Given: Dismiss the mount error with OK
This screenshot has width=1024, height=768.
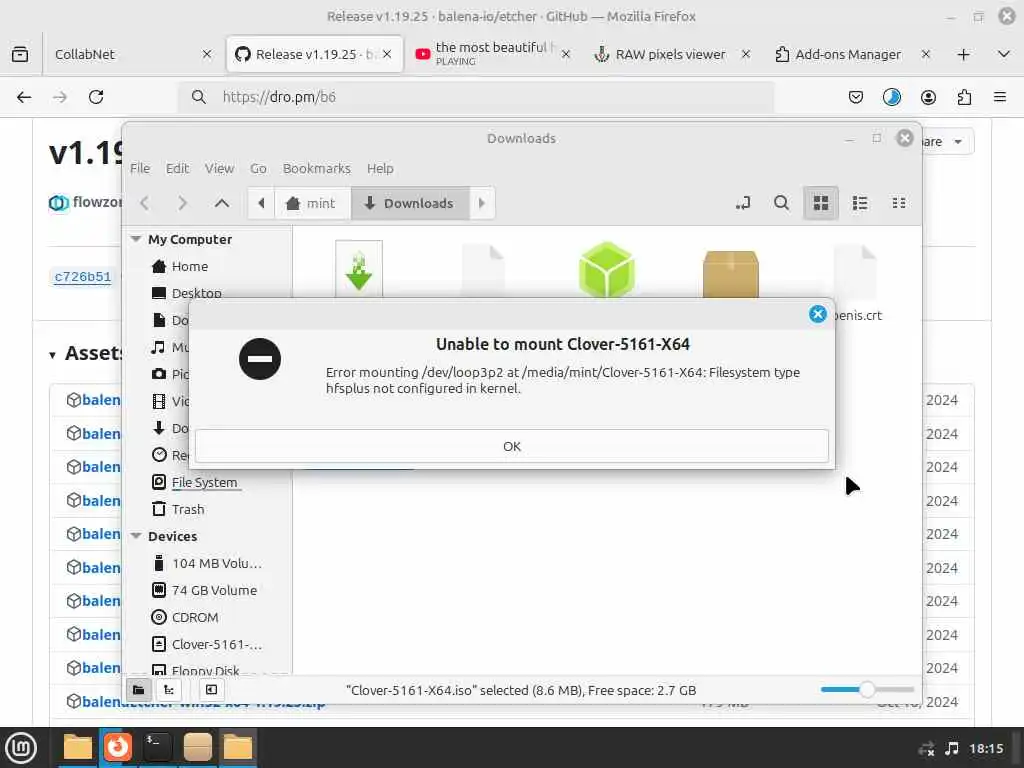Looking at the screenshot, I should coord(511,446).
